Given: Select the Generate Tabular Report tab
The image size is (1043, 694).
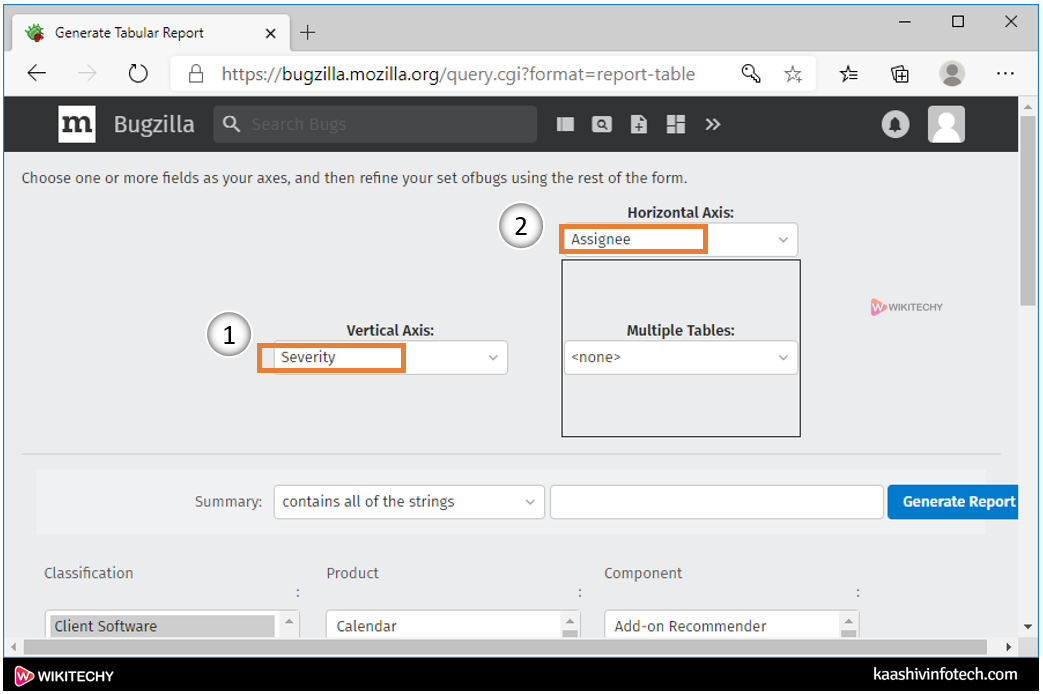Looking at the screenshot, I should coord(130,33).
